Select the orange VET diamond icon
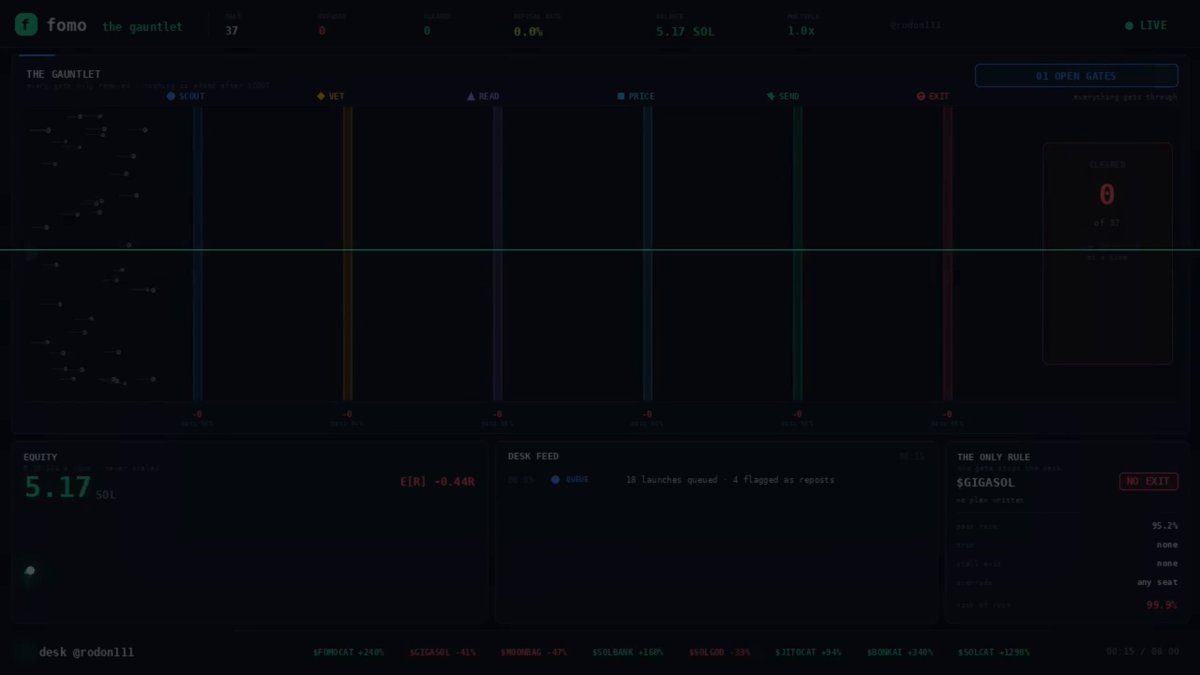Image resolution: width=1200 pixels, height=675 pixels. pos(321,96)
